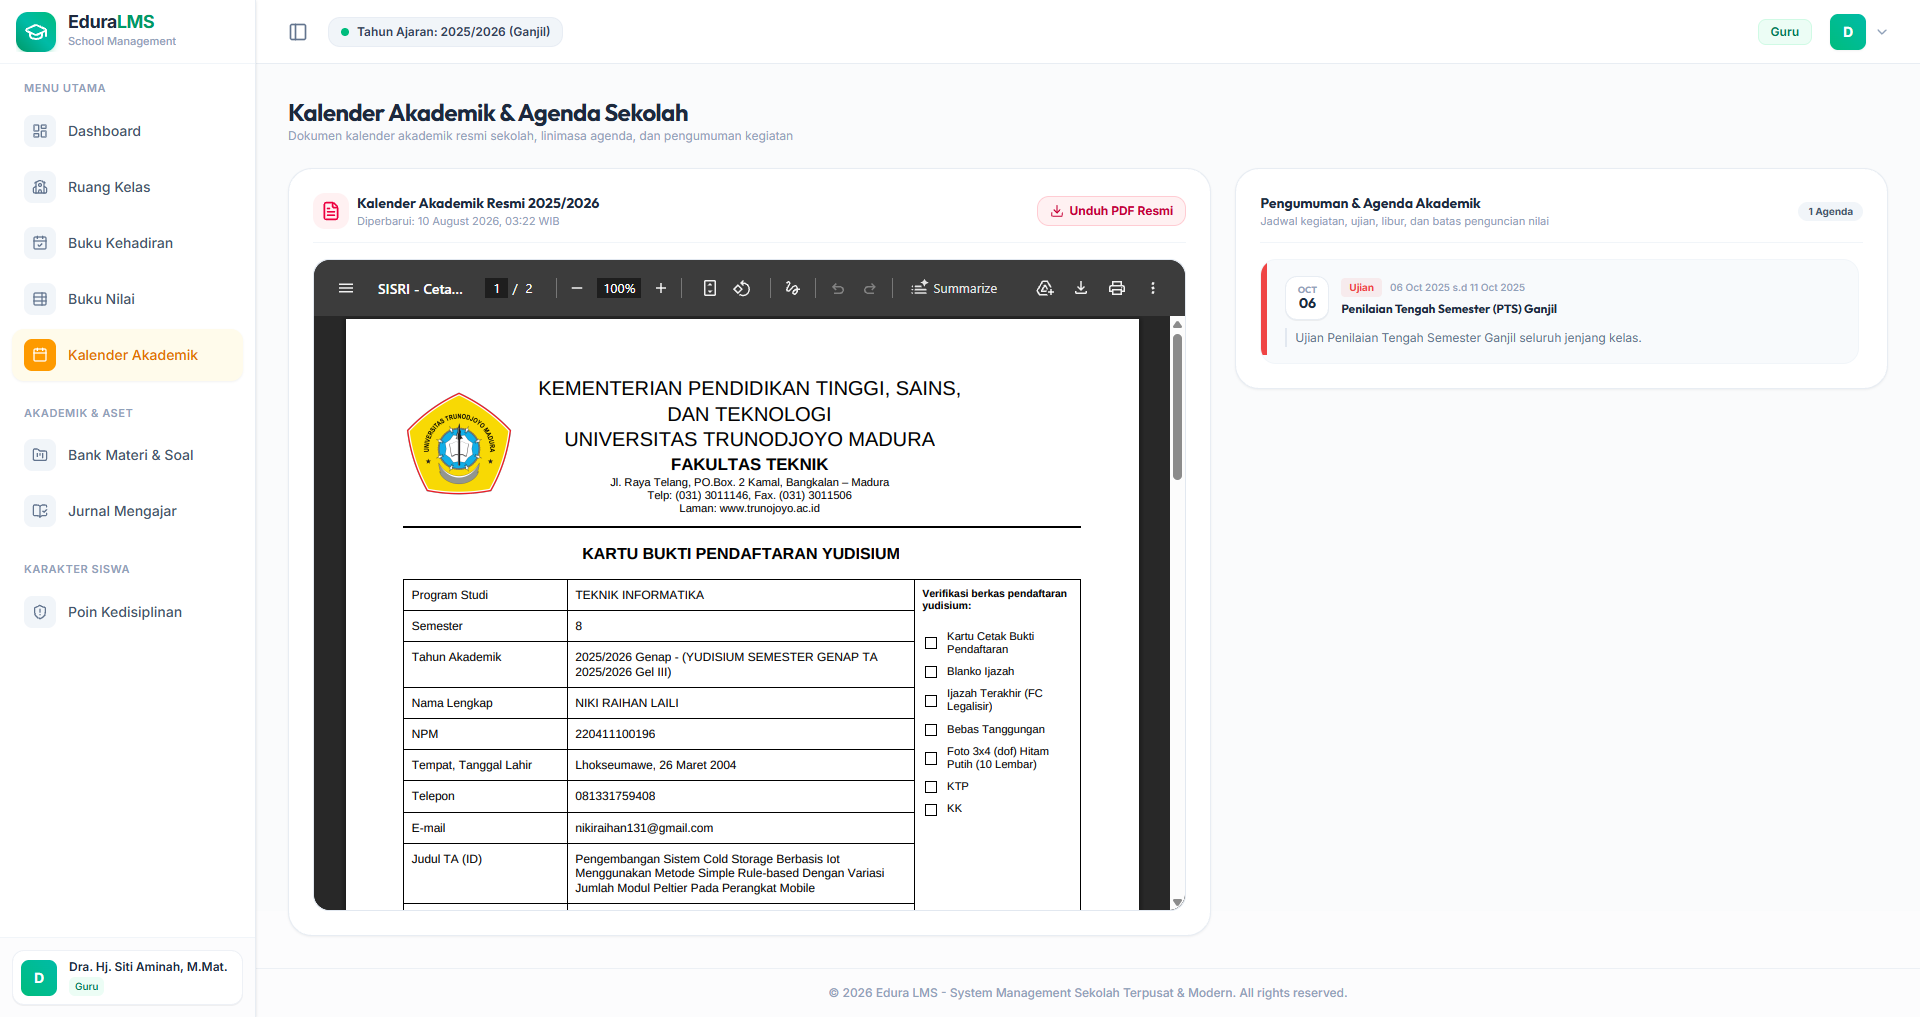The width and height of the screenshot is (1920, 1017).
Task: Select Buku Nilai menu item
Action: (128, 299)
